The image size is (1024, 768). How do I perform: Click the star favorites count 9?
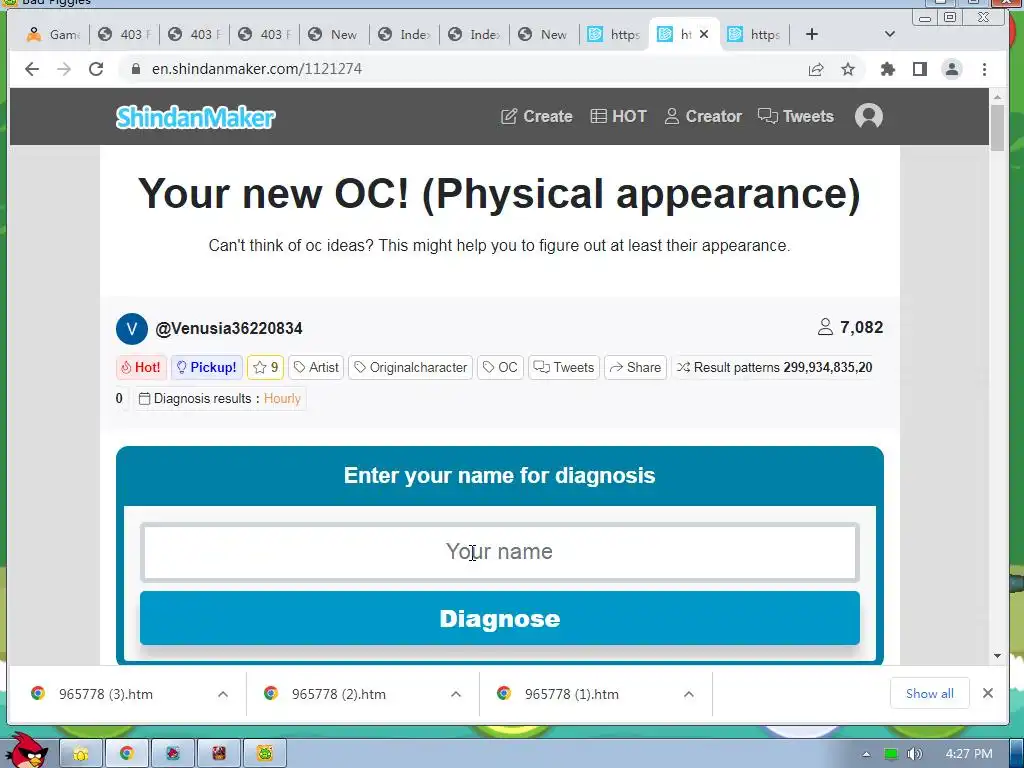pos(265,367)
